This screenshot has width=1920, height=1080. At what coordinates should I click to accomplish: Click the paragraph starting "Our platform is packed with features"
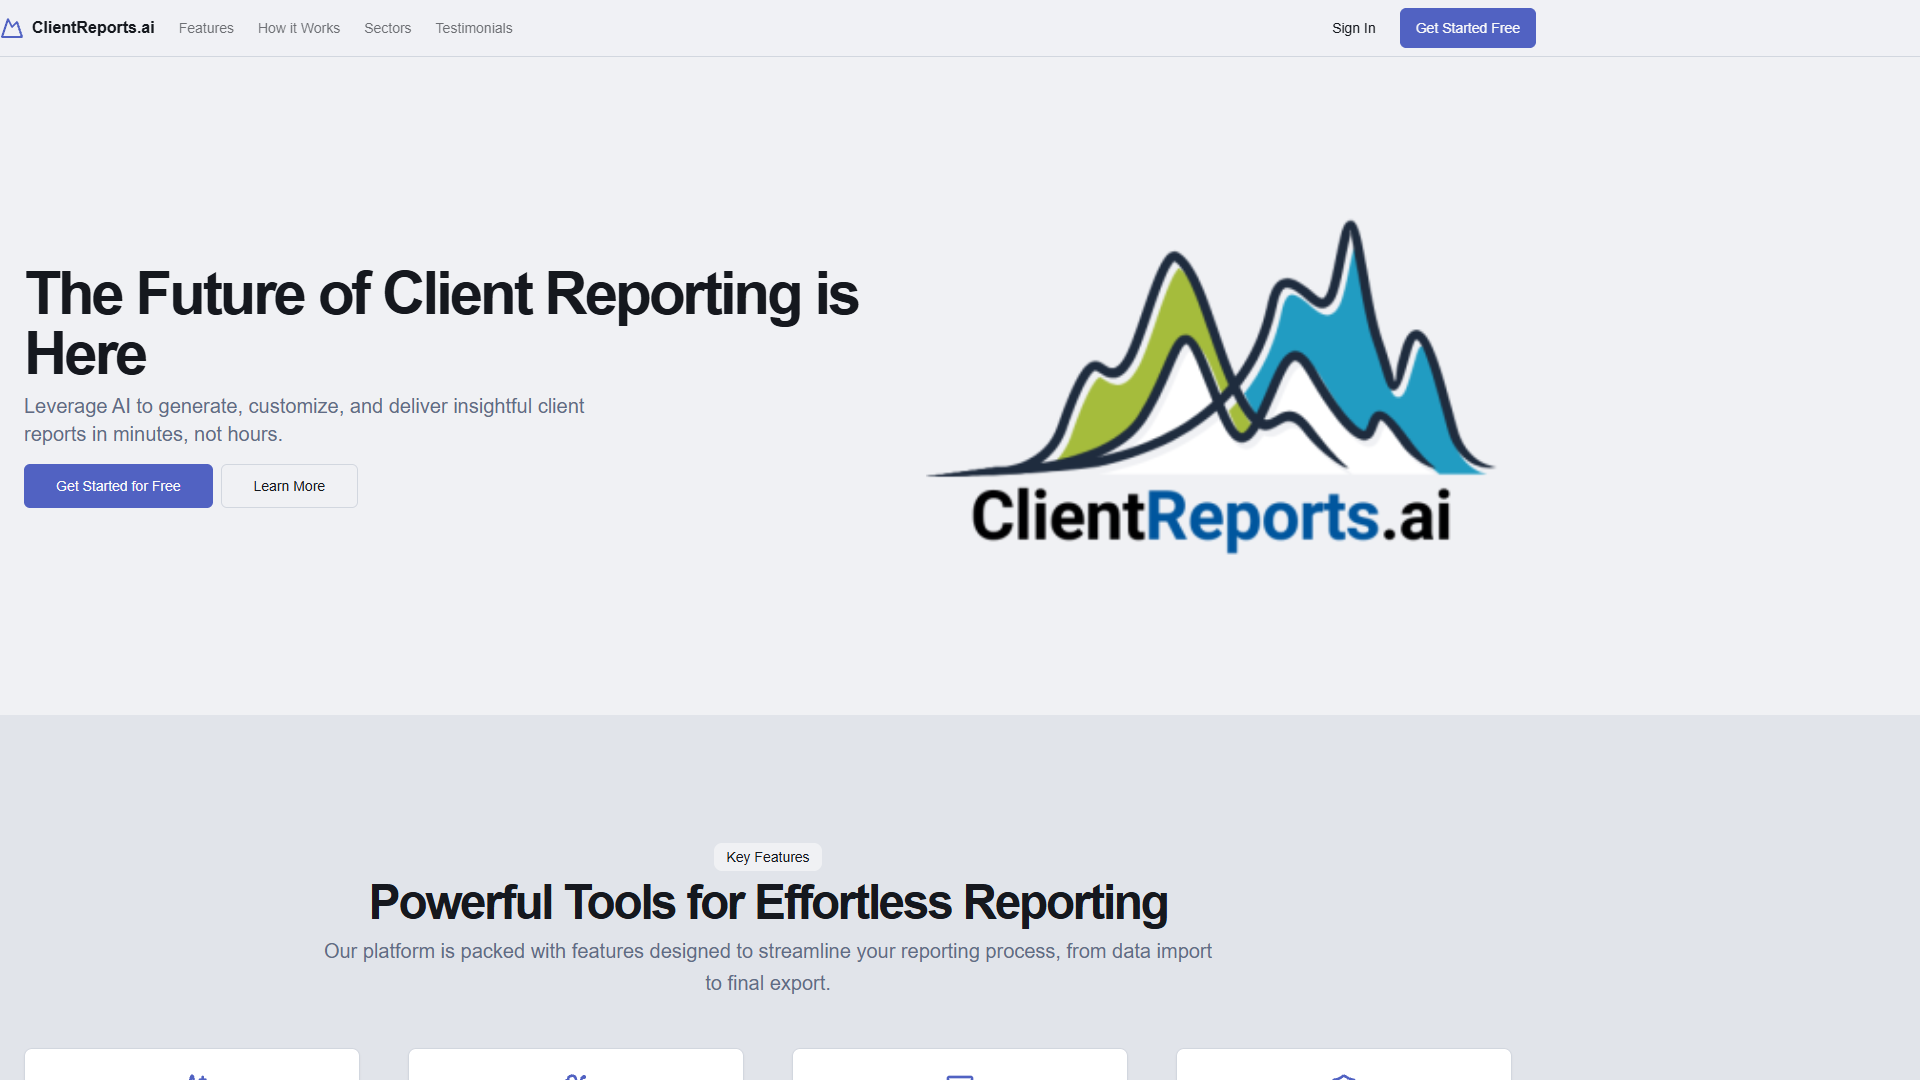[768, 967]
